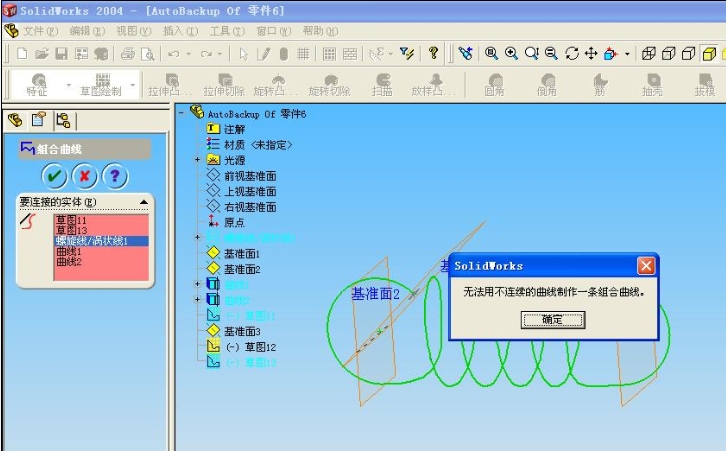Open the view orientation dropdown arrow

(627, 54)
